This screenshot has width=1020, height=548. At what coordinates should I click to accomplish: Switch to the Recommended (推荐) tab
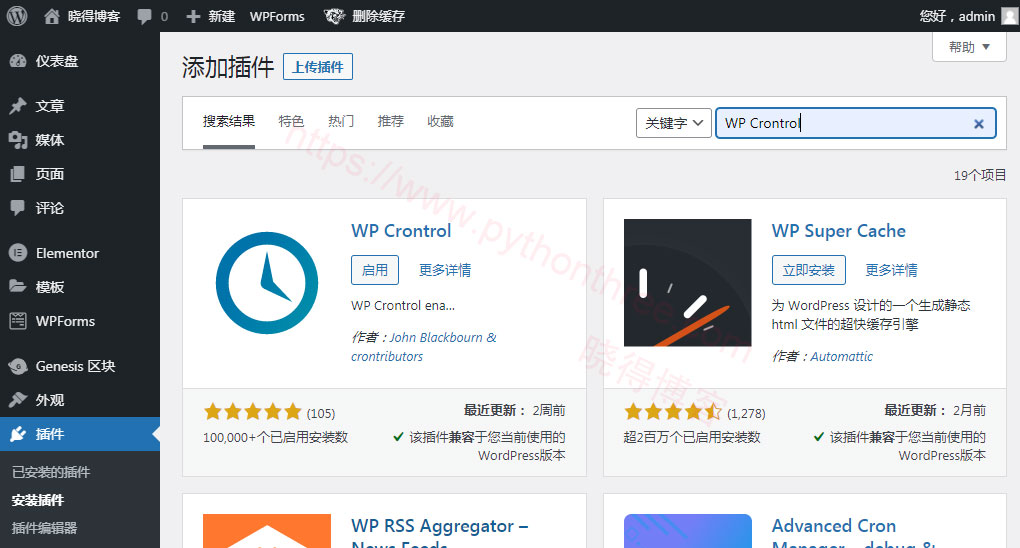(x=390, y=122)
